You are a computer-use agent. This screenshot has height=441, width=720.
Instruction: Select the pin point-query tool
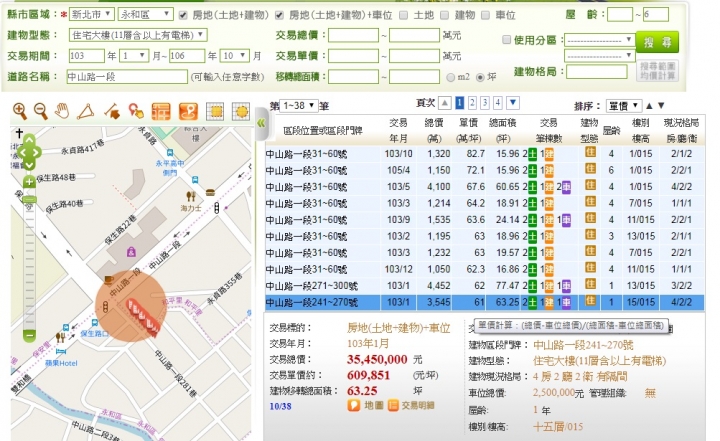pos(136,111)
